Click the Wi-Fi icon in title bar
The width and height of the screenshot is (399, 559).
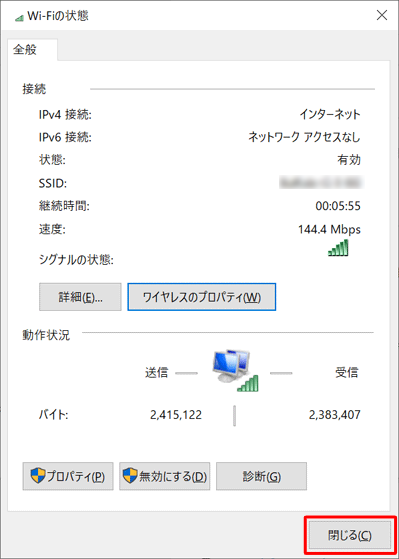pos(19,17)
